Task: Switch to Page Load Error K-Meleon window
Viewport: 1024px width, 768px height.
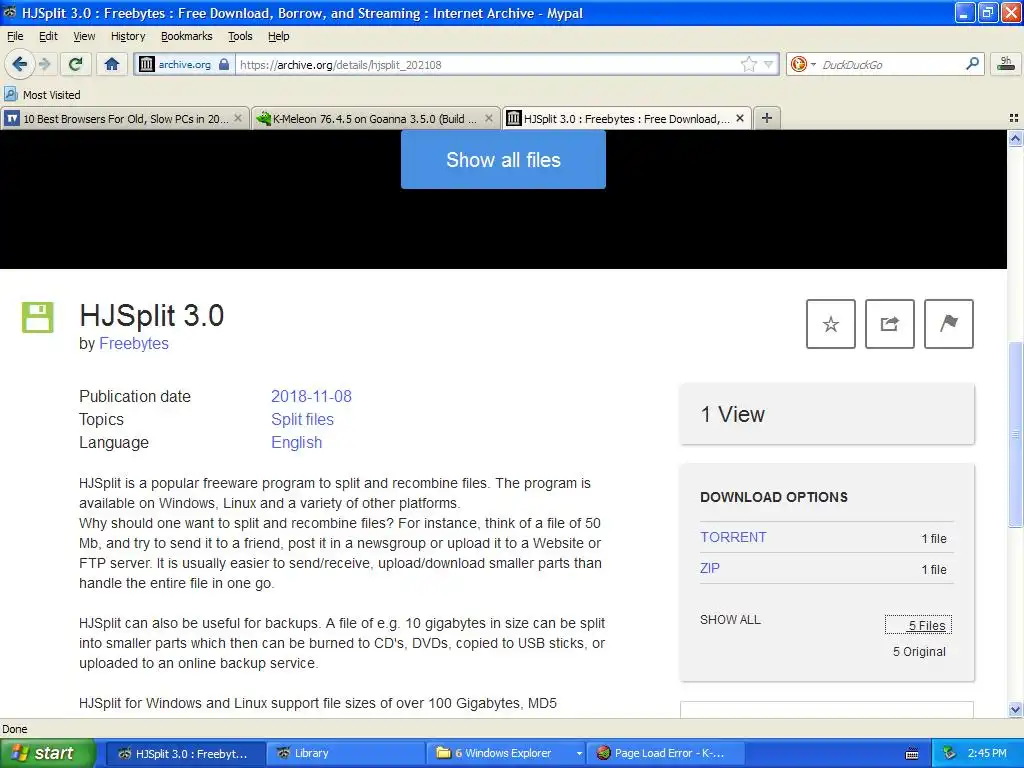Action: point(666,753)
